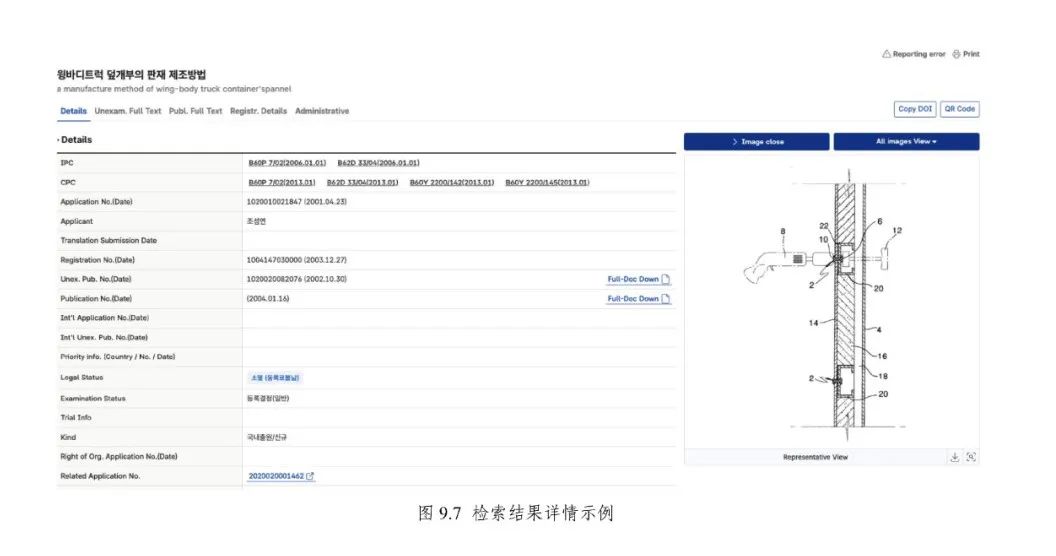
Task: Go to the Registr. Details tab
Action: [258, 111]
